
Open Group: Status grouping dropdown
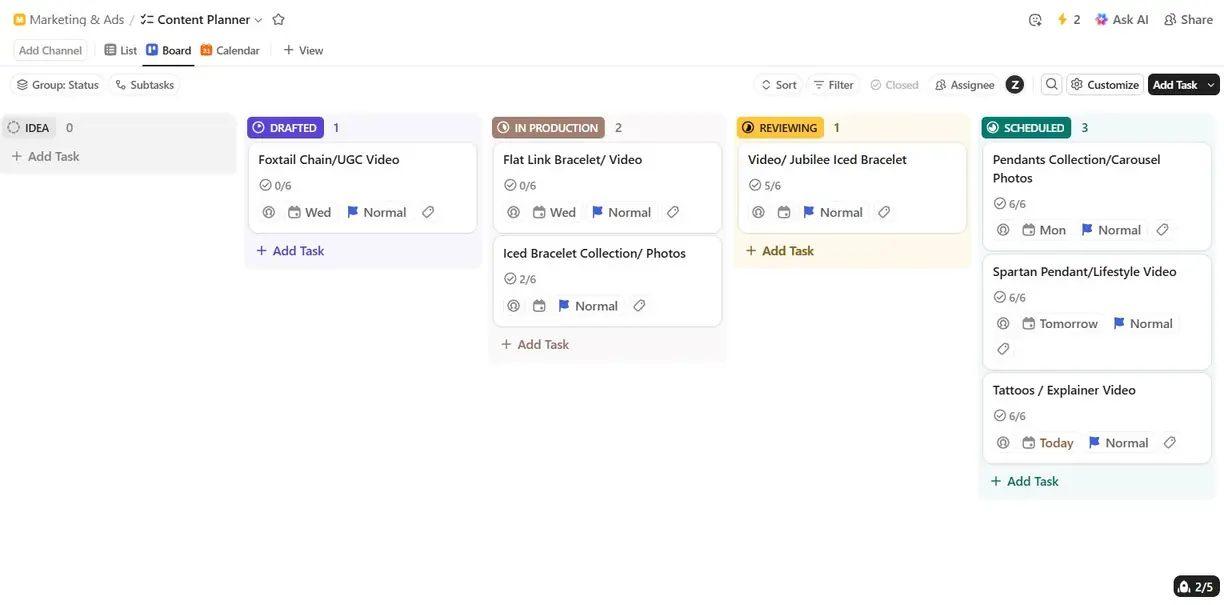click(56, 85)
